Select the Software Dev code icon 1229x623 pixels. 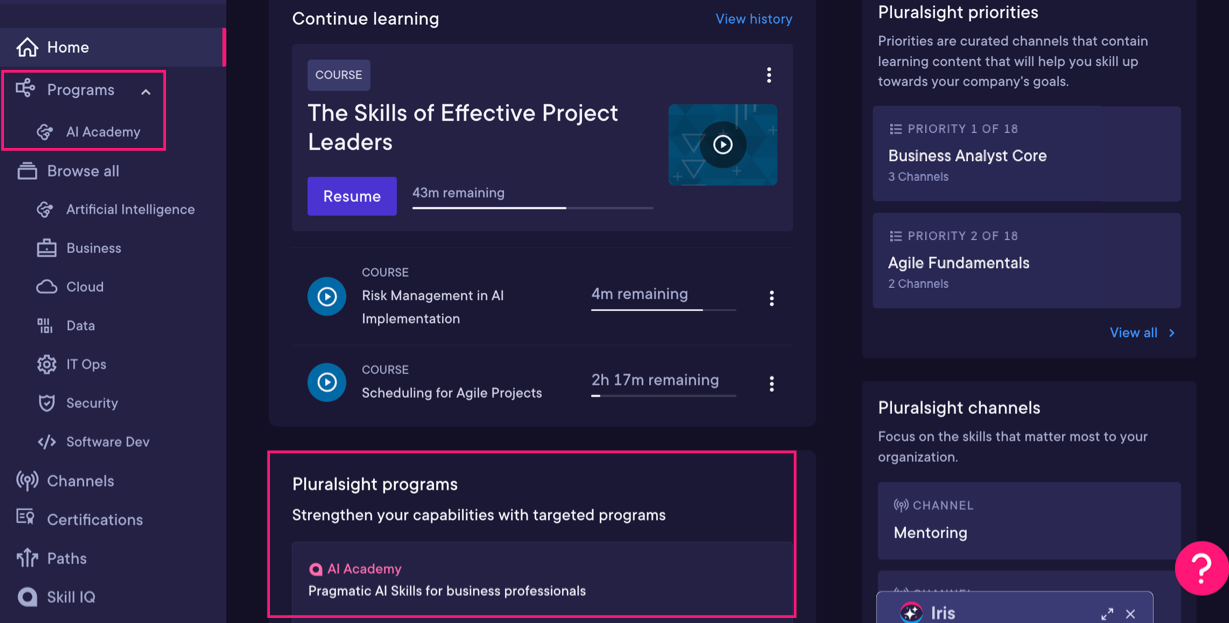(46, 442)
